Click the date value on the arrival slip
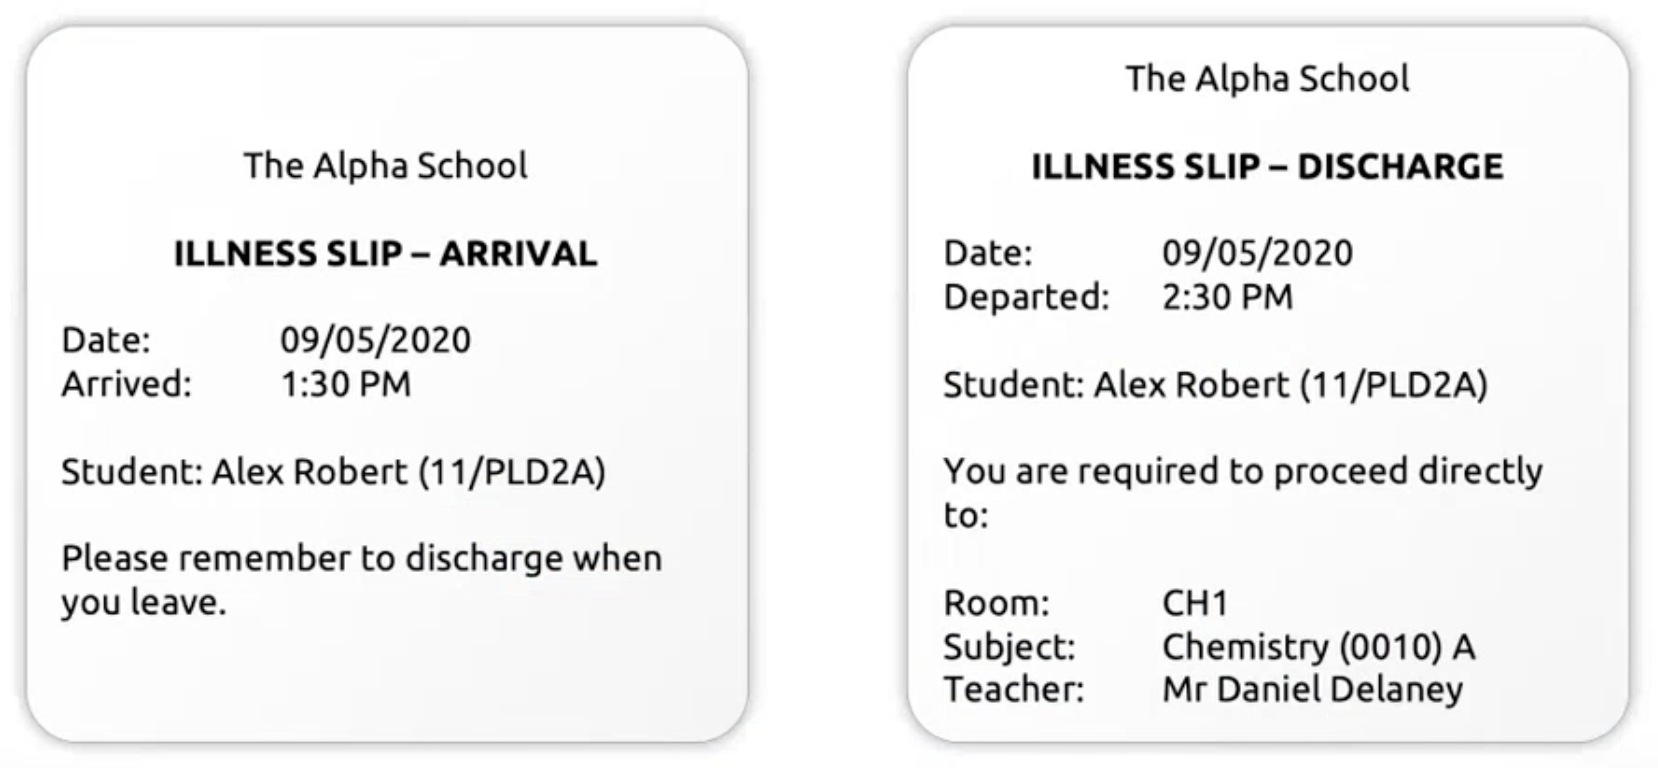 coord(375,341)
